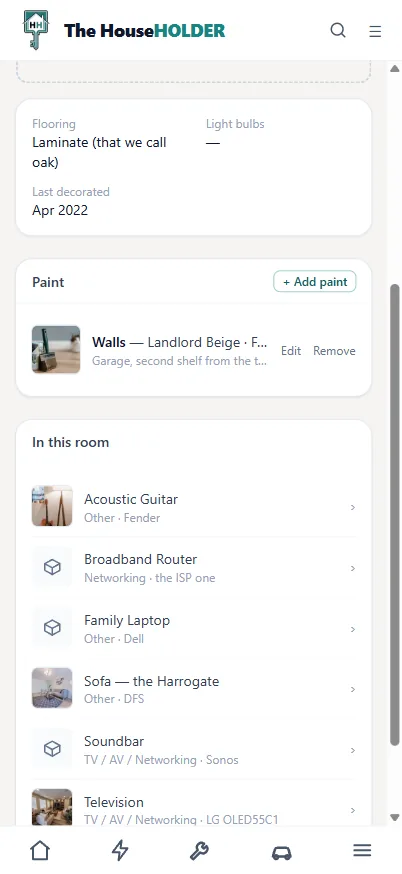The image size is (402, 874).
Task: Open the Sofa — the Harrogate item
Action: point(193,689)
